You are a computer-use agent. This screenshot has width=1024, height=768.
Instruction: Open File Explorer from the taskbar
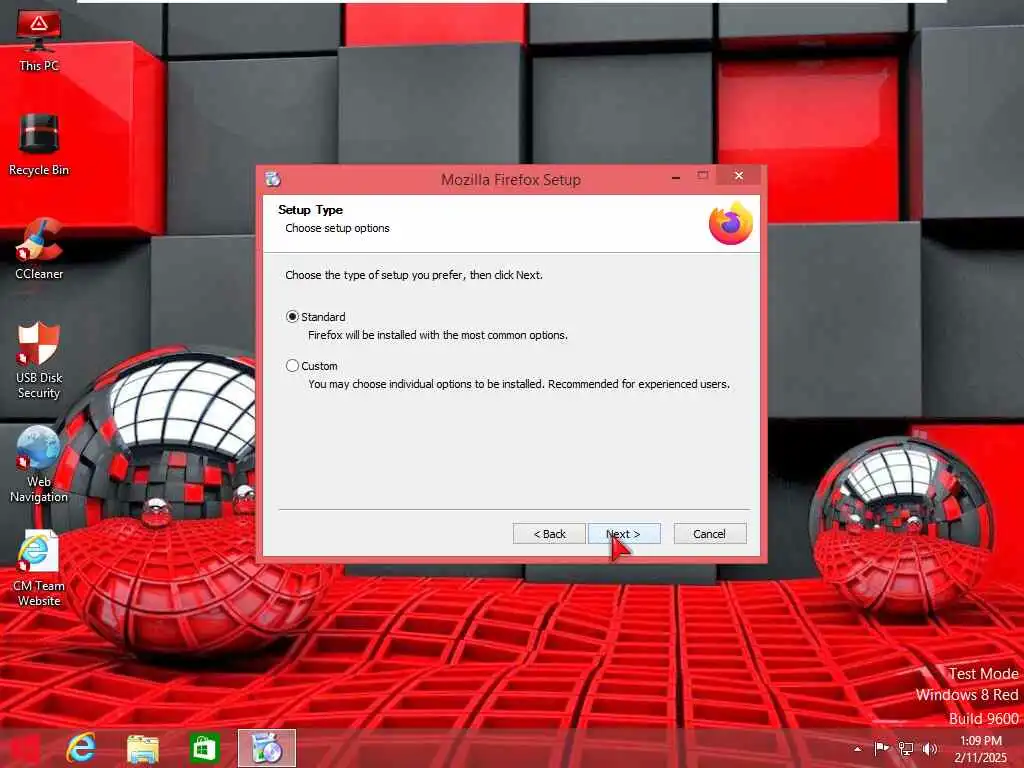[x=142, y=748]
